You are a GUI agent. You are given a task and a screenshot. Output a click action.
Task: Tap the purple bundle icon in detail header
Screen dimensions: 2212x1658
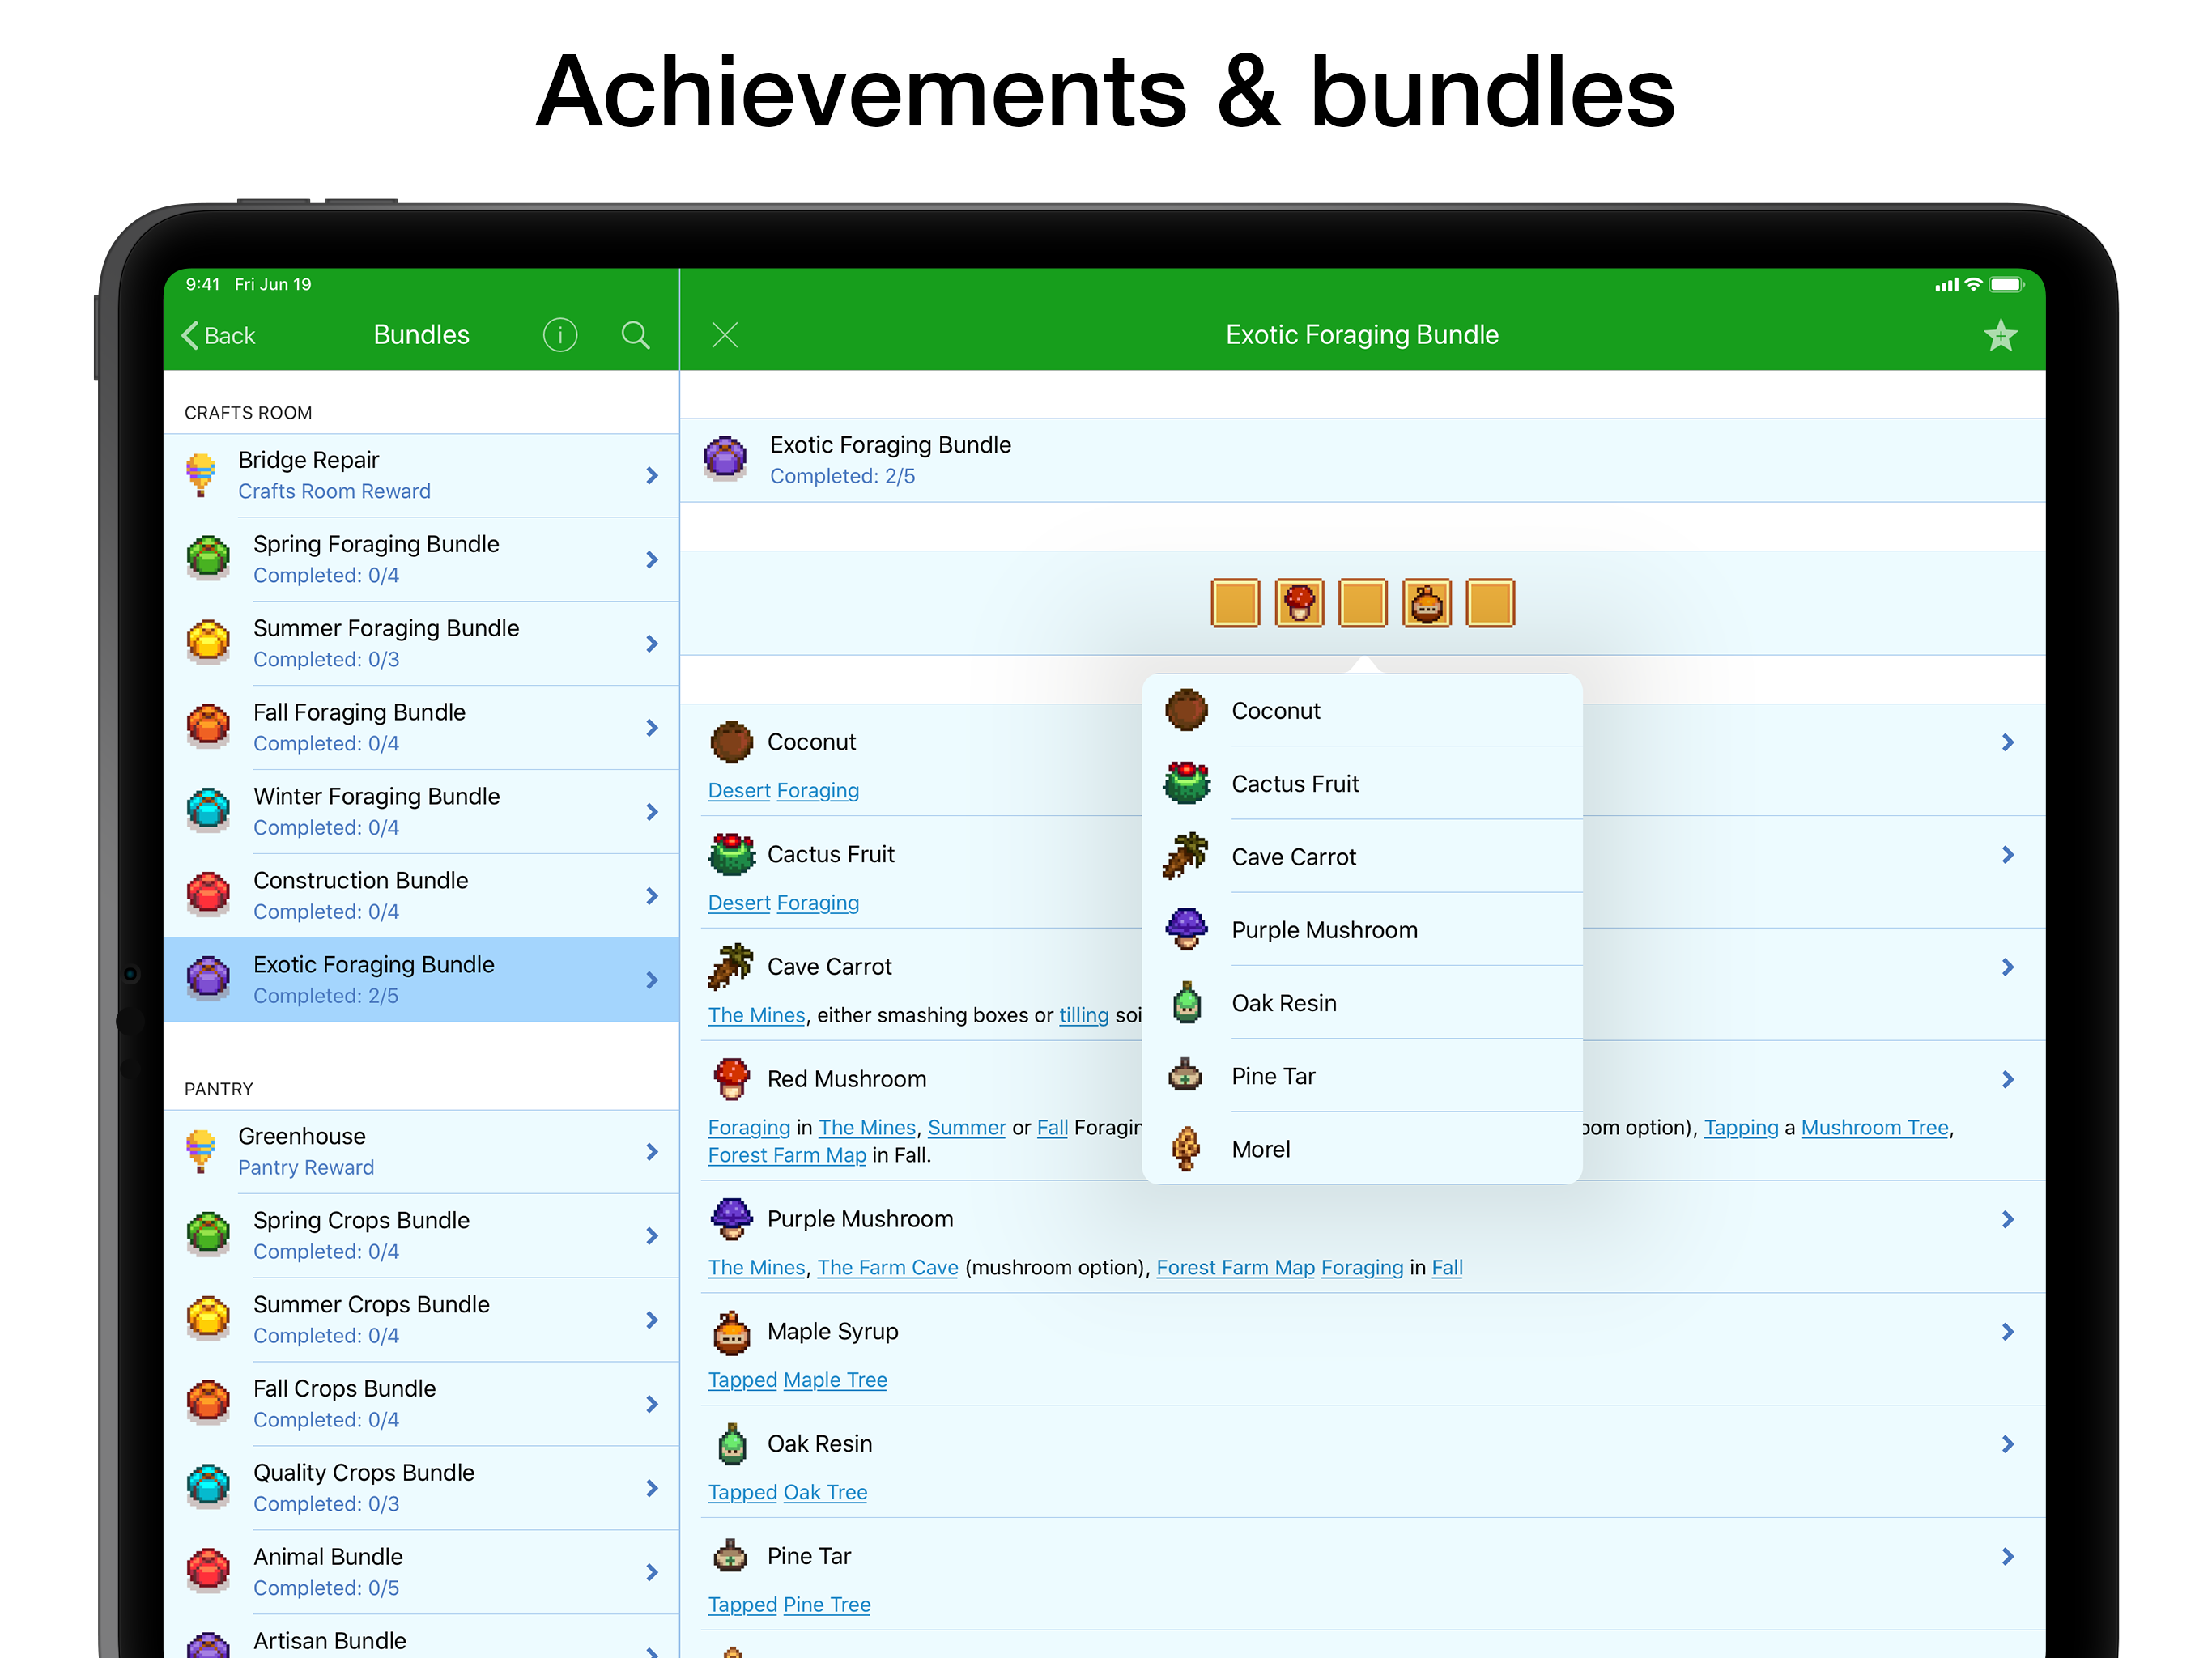click(725, 458)
